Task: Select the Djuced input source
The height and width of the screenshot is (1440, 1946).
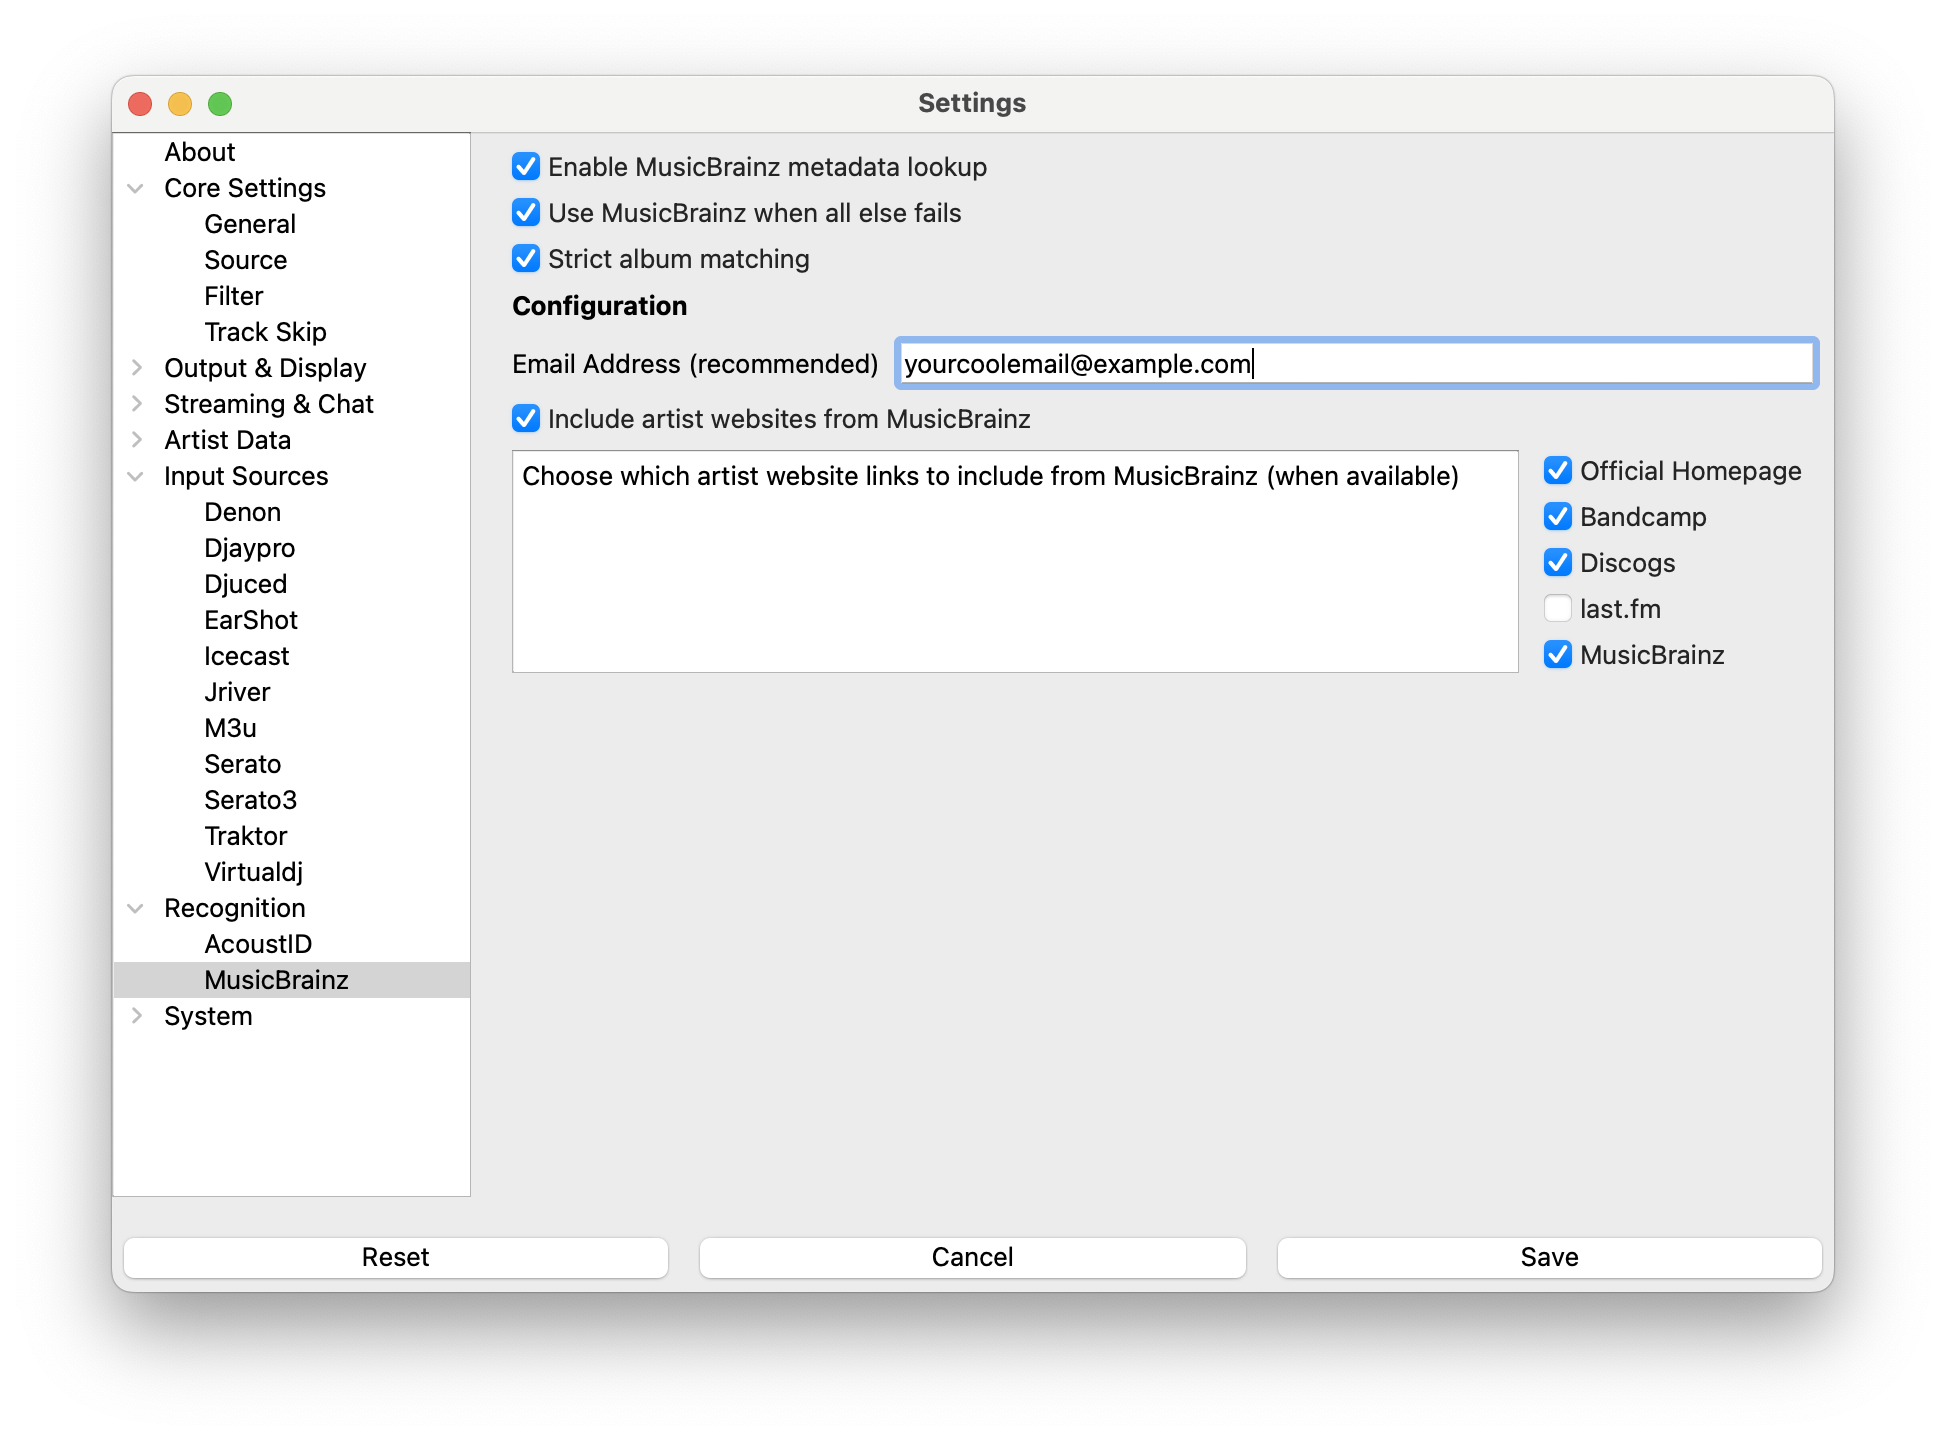Action: [246, 584]
